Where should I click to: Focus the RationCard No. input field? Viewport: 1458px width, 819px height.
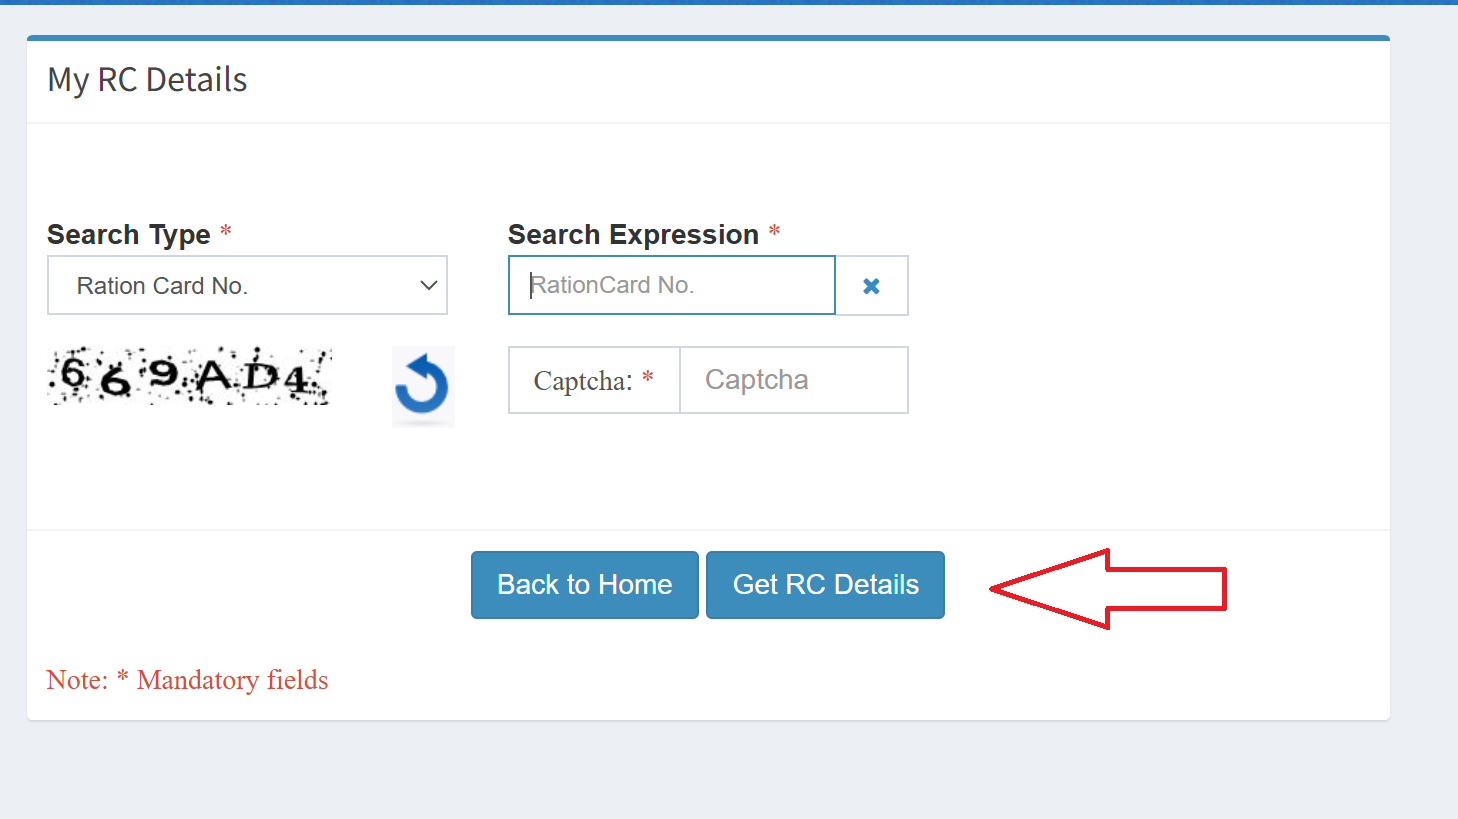click(671, 286)
